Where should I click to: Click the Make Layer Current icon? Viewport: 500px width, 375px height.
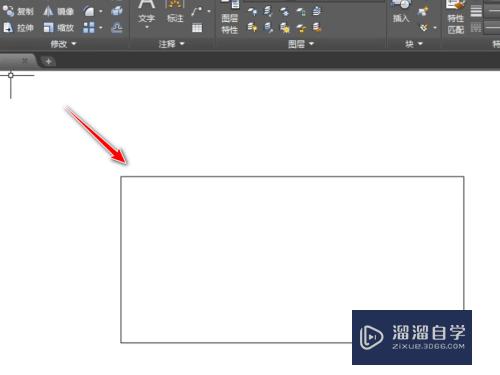click(317, 12)
